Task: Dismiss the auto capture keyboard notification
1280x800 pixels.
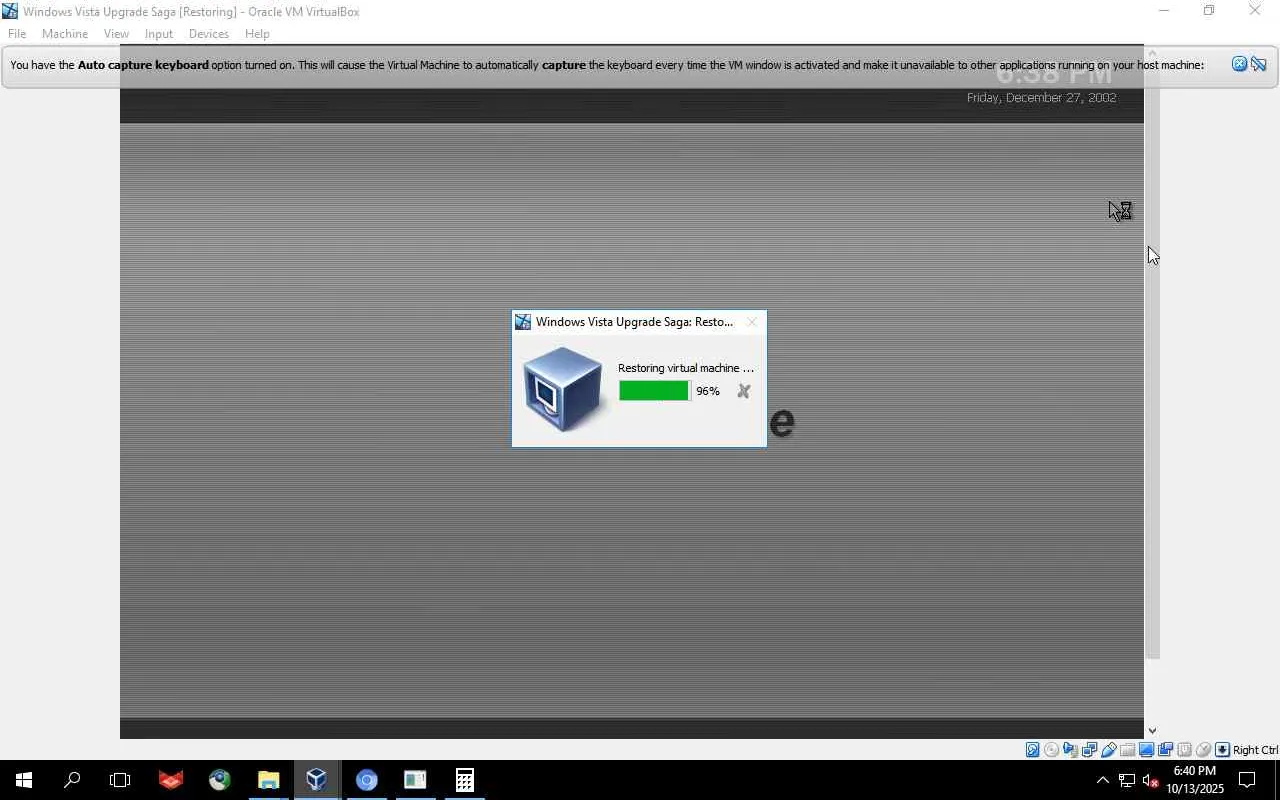Action: (x=1239, y=64)
